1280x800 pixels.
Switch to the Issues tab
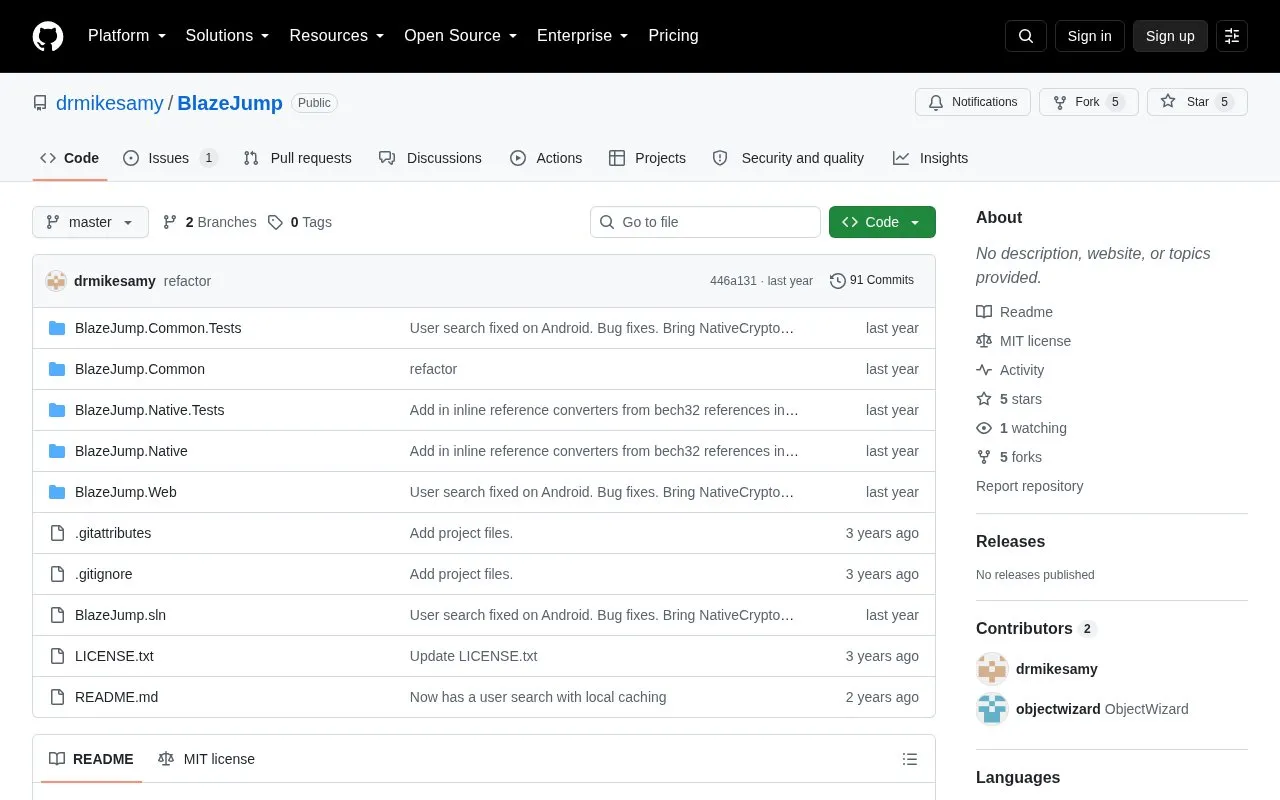click(x=170, y=158)
